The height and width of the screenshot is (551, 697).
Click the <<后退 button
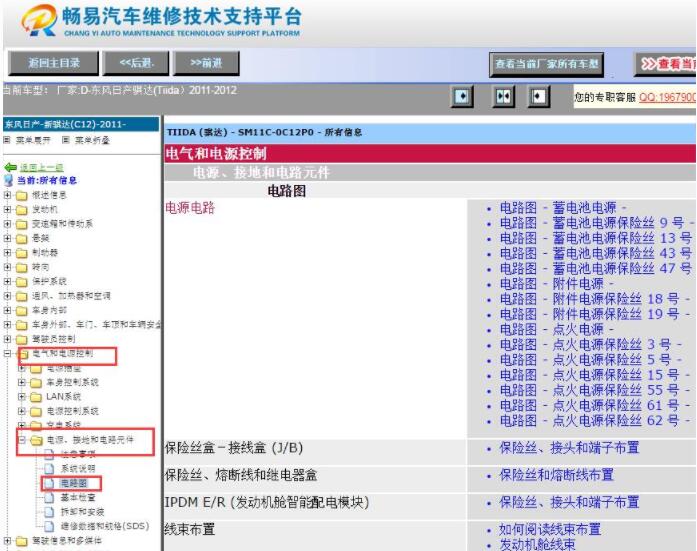click(136, 63)
